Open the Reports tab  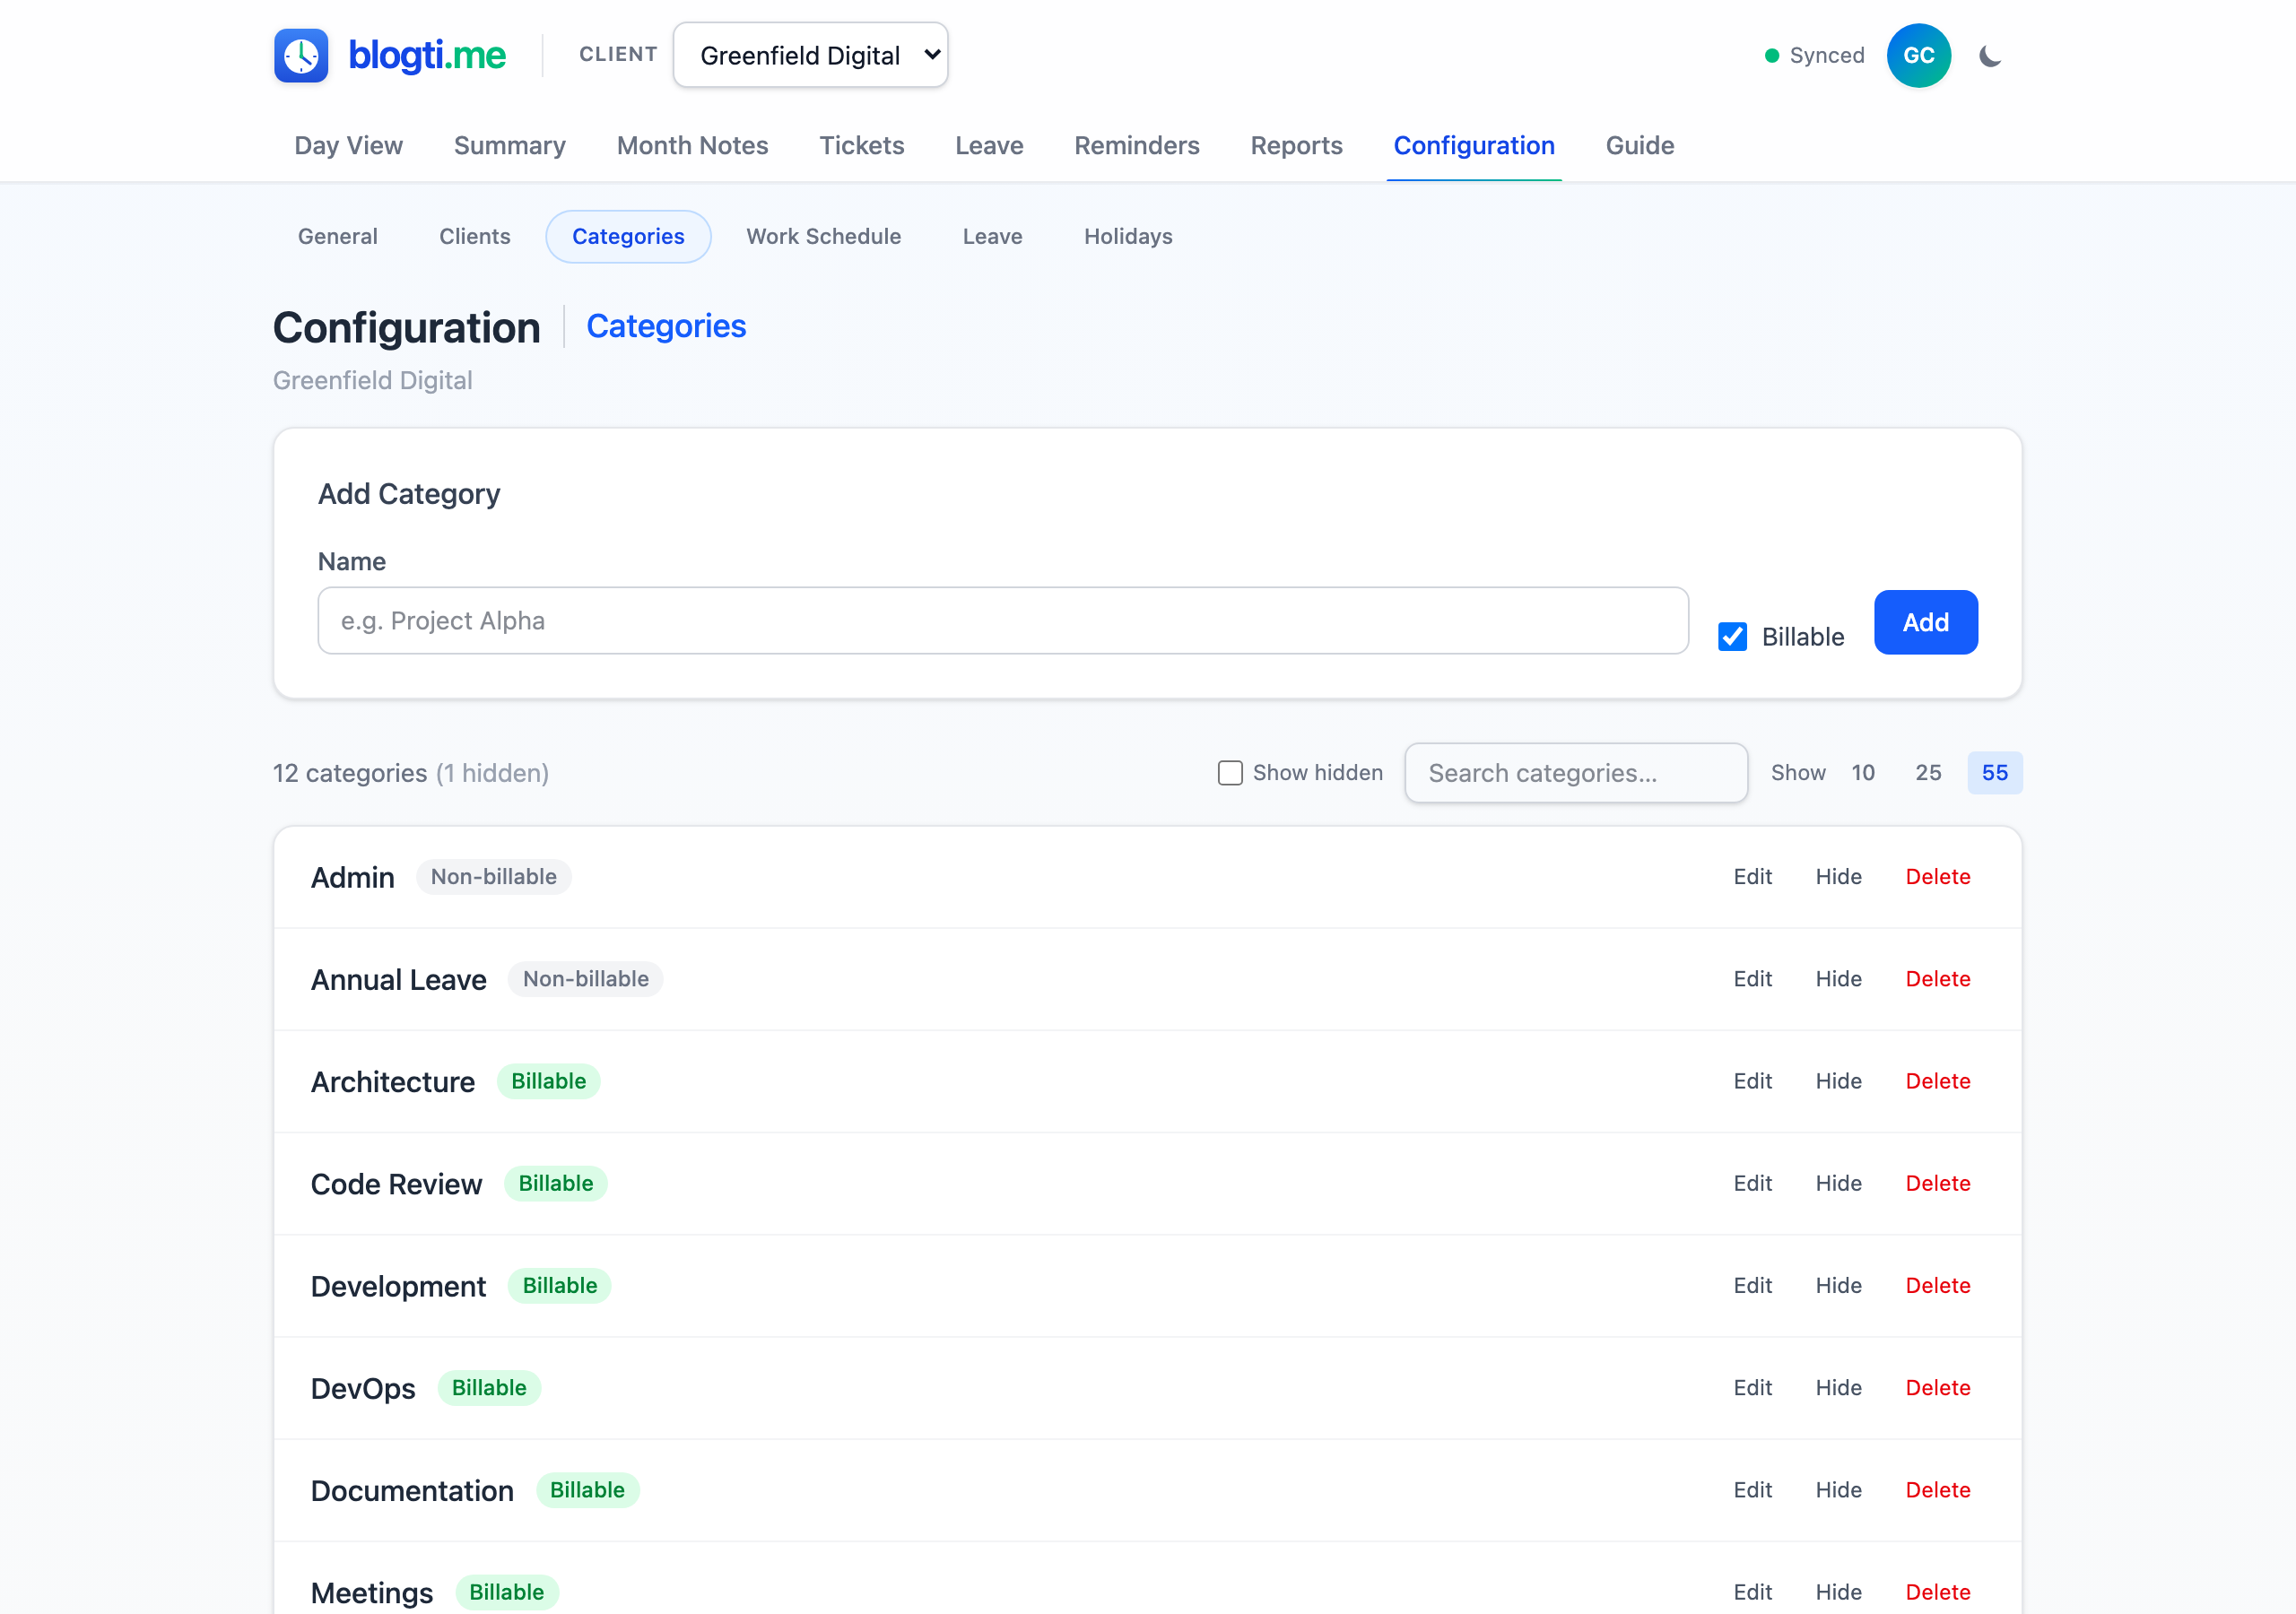(1296, 145)
